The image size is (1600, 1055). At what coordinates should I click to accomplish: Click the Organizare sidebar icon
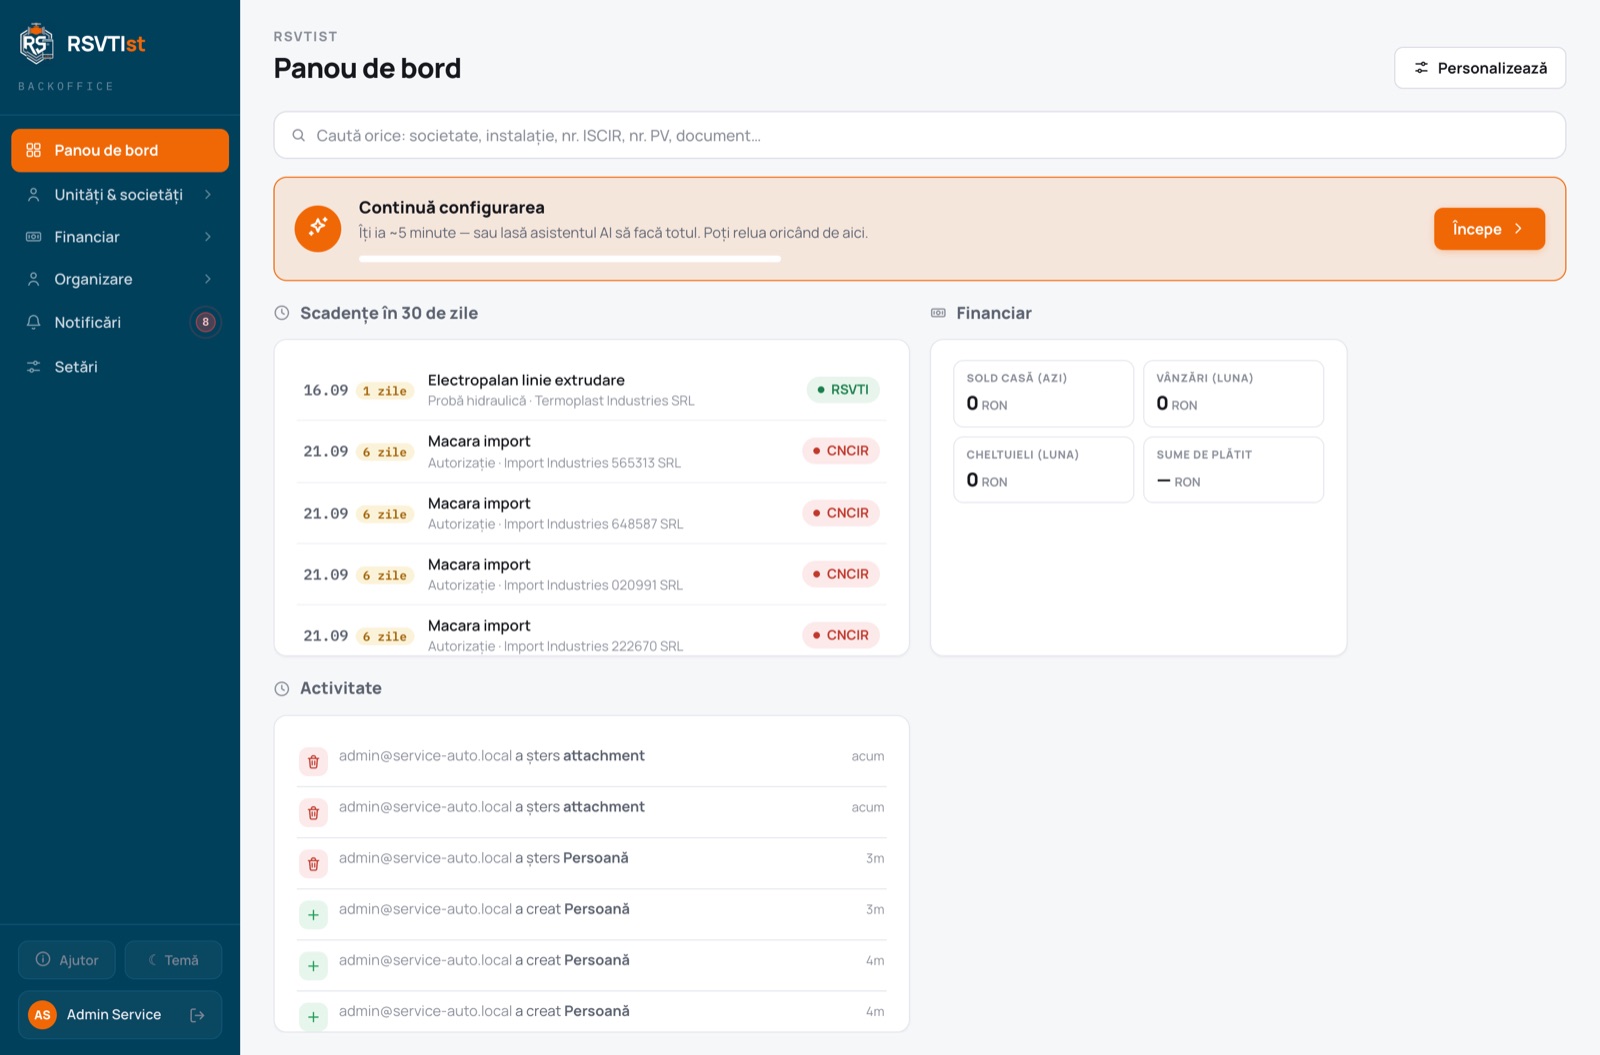click(x=34, y=279)
